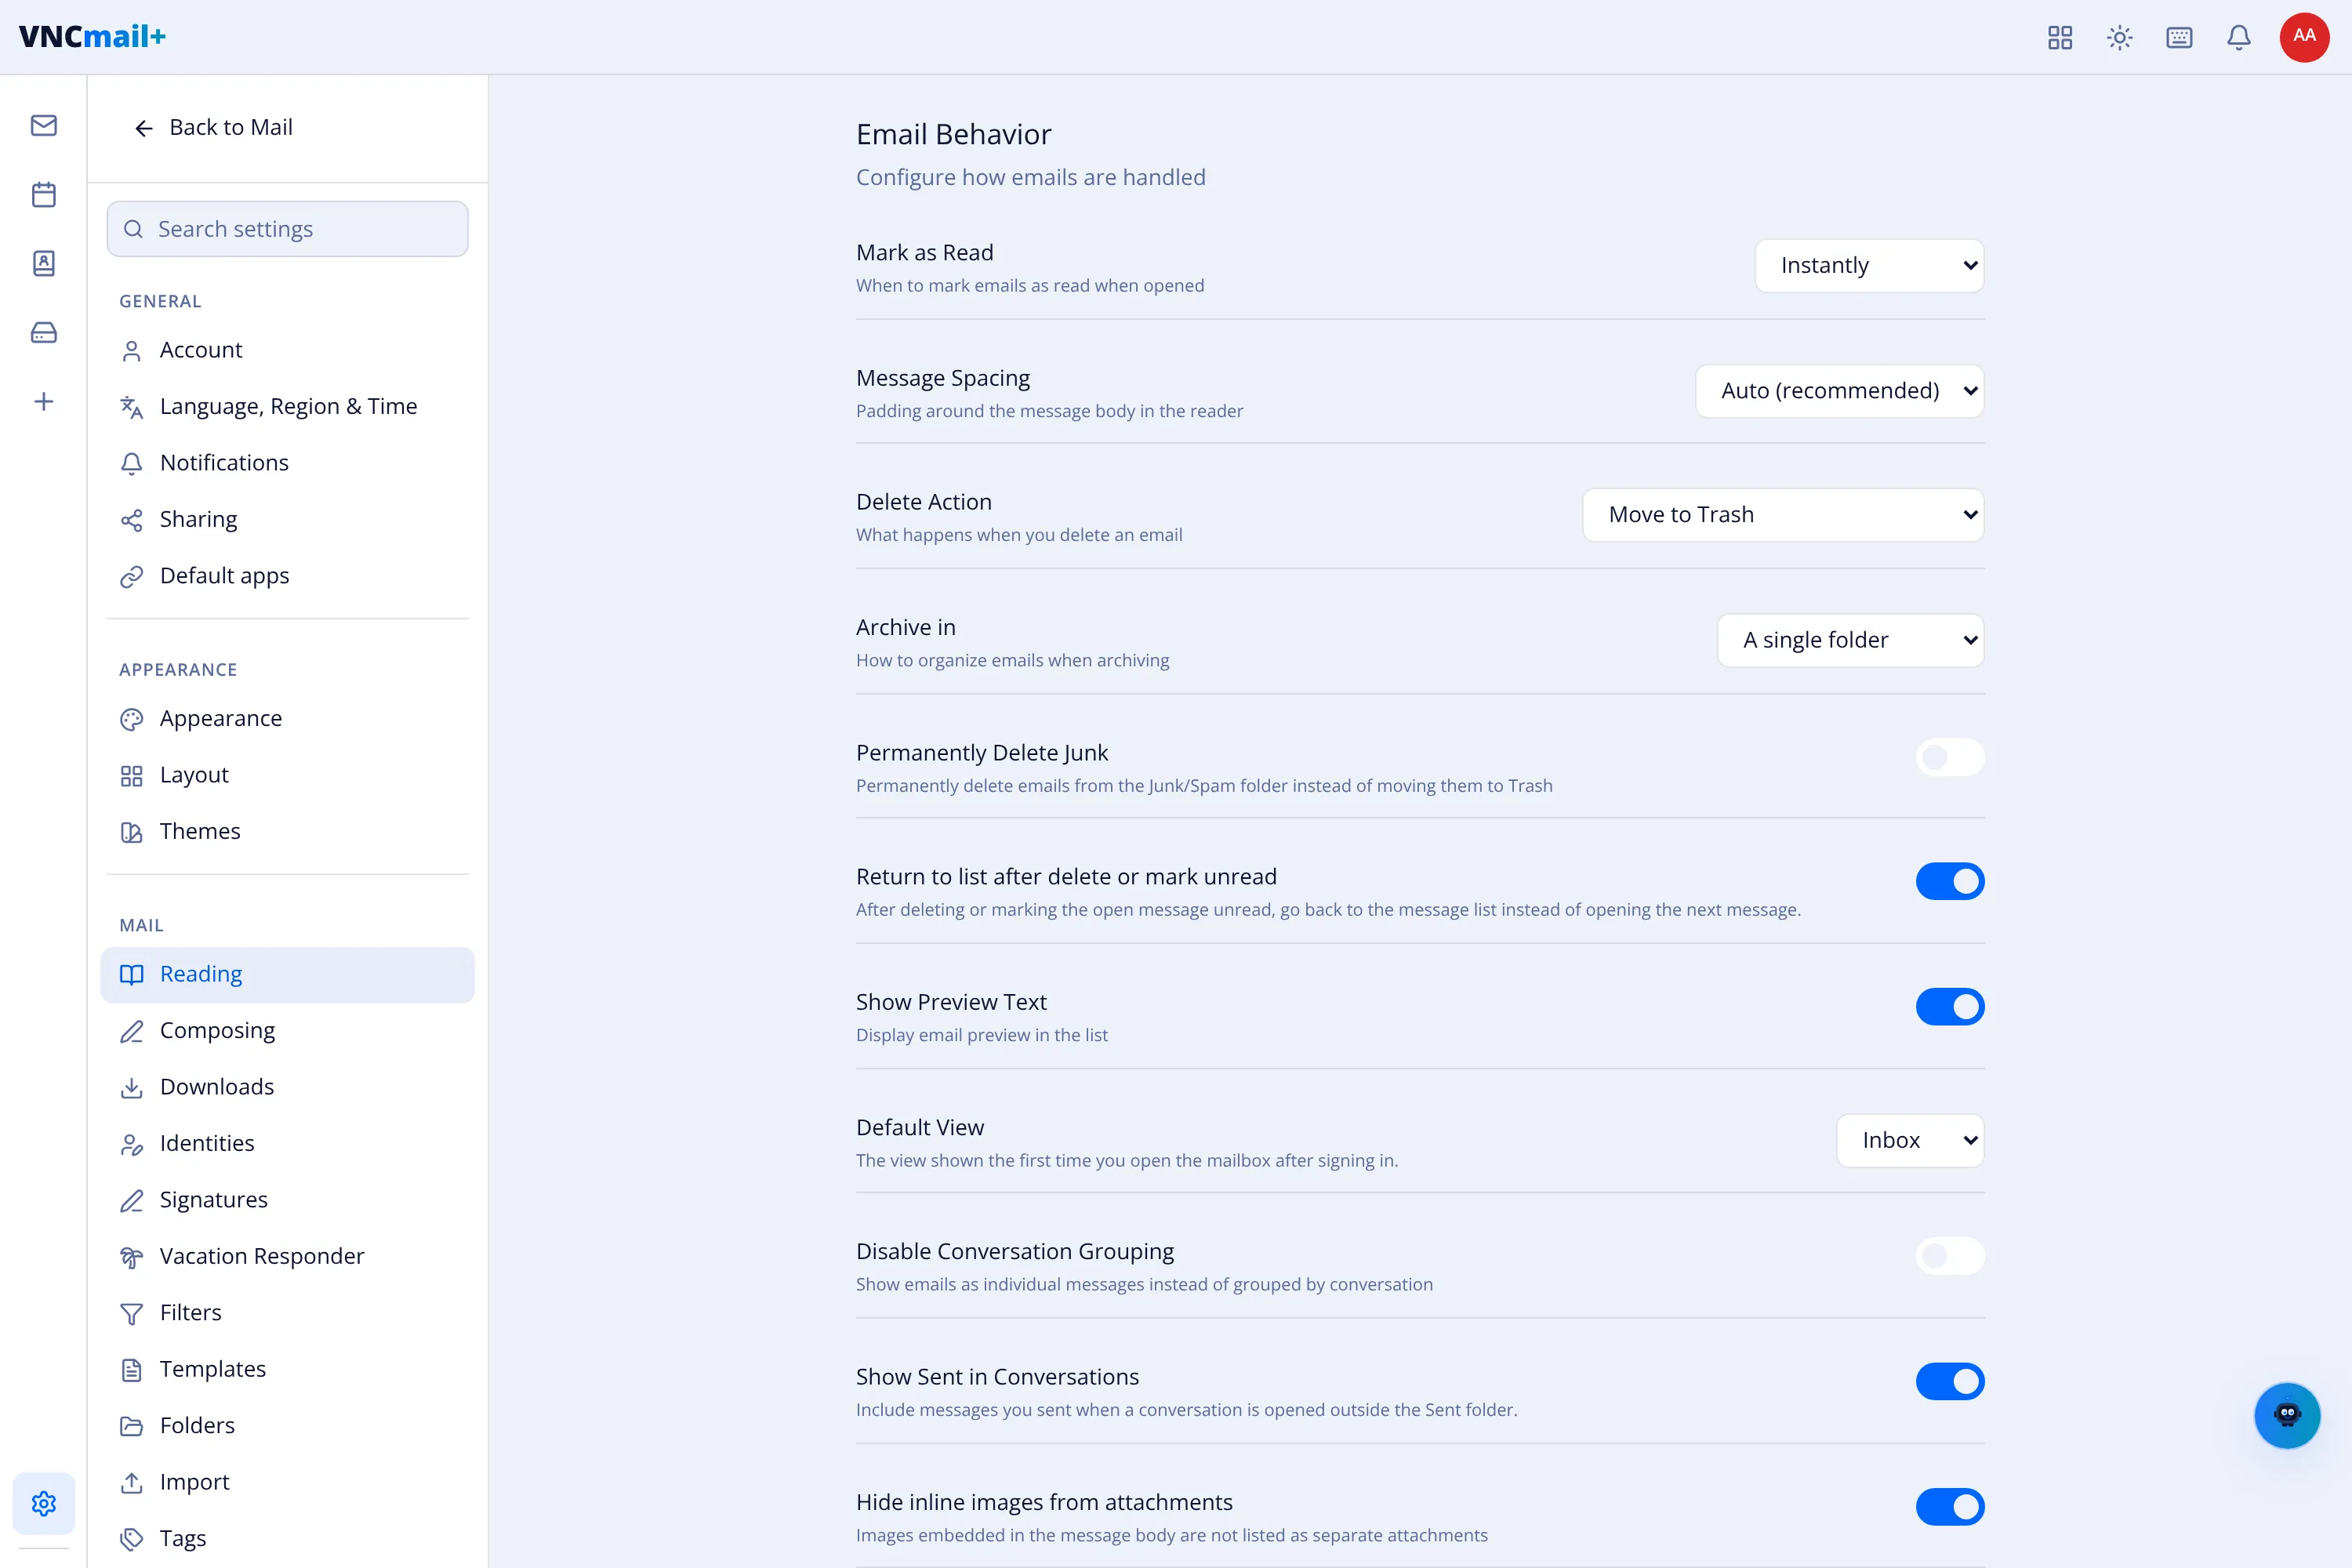Click the Account person icon in the sidebar
Screen dimensions: 2352x1568
131,351
